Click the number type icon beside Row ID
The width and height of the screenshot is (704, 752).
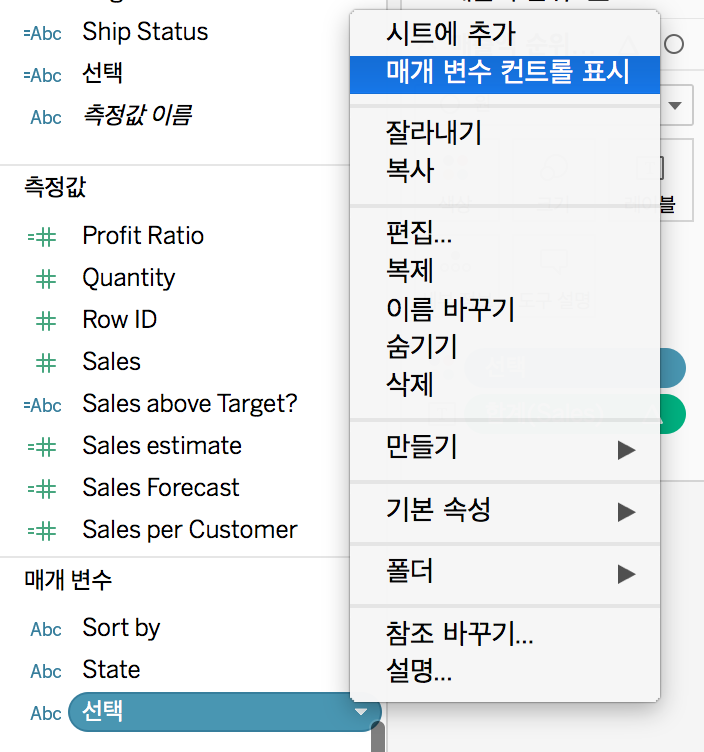click(x=46, y=321)
